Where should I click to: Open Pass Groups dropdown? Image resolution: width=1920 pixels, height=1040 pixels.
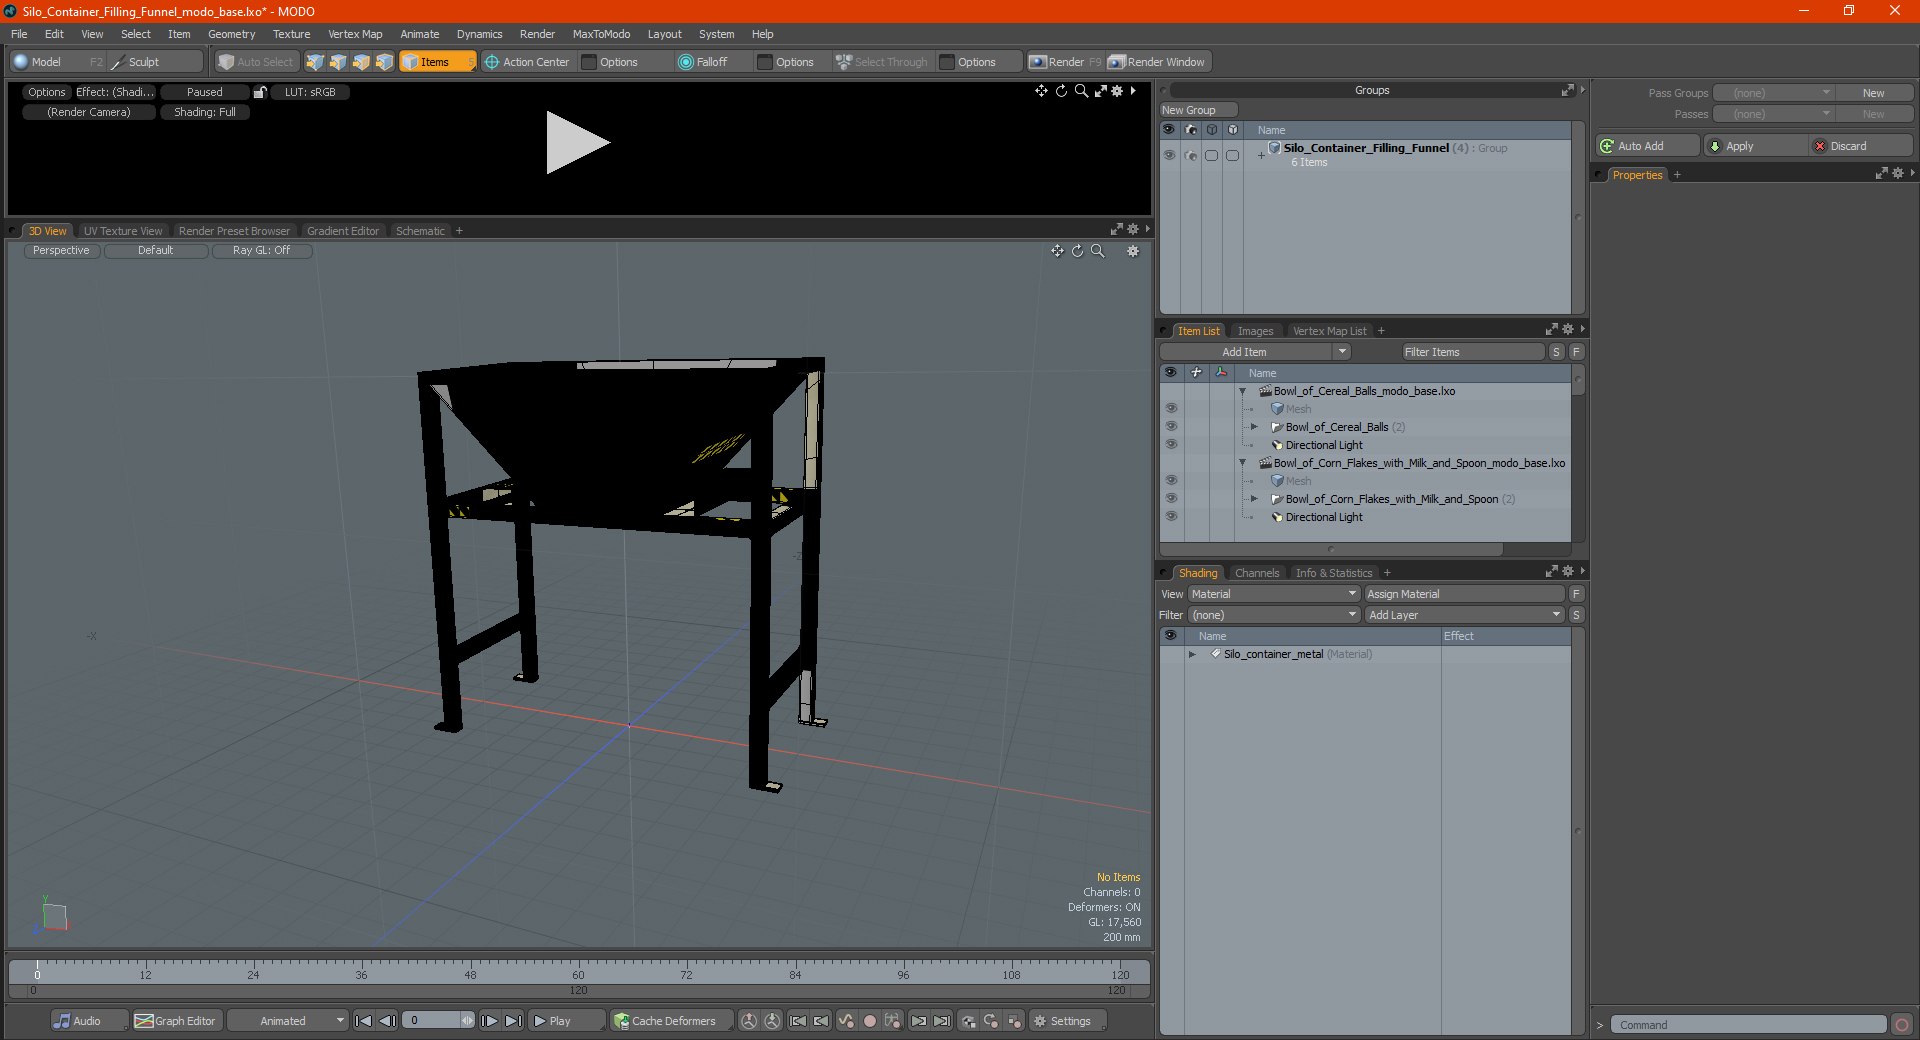click(1773, 93)
